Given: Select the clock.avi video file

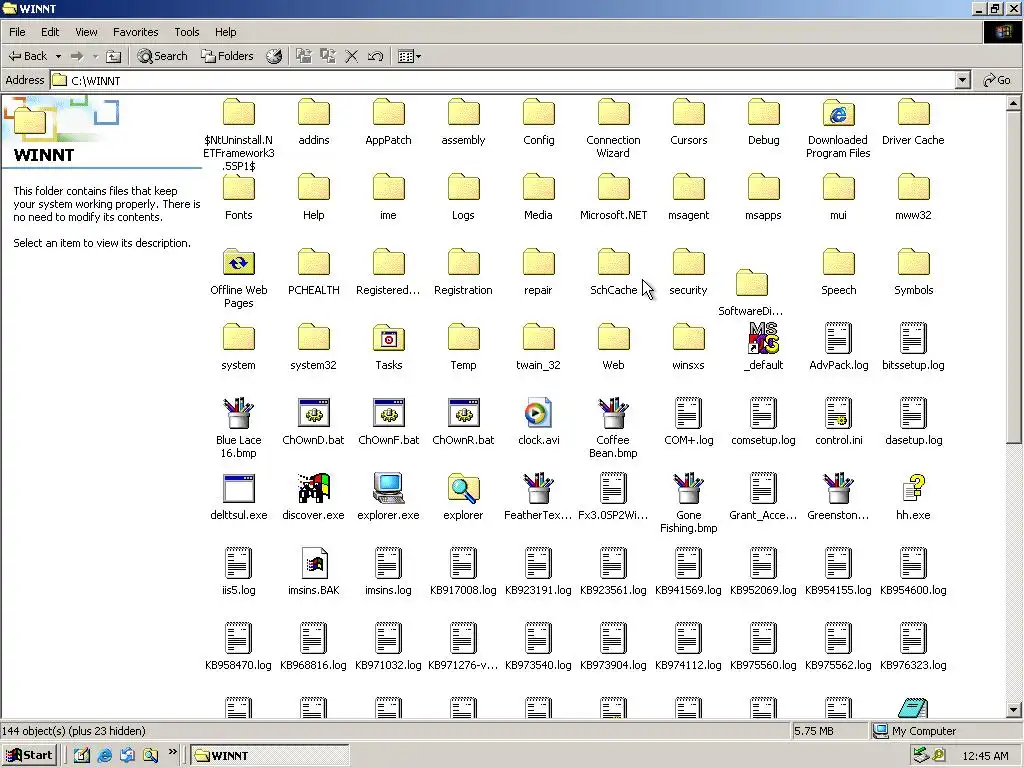Looking at the screenshot, I should pyautogui.click(x=538, y=422).
